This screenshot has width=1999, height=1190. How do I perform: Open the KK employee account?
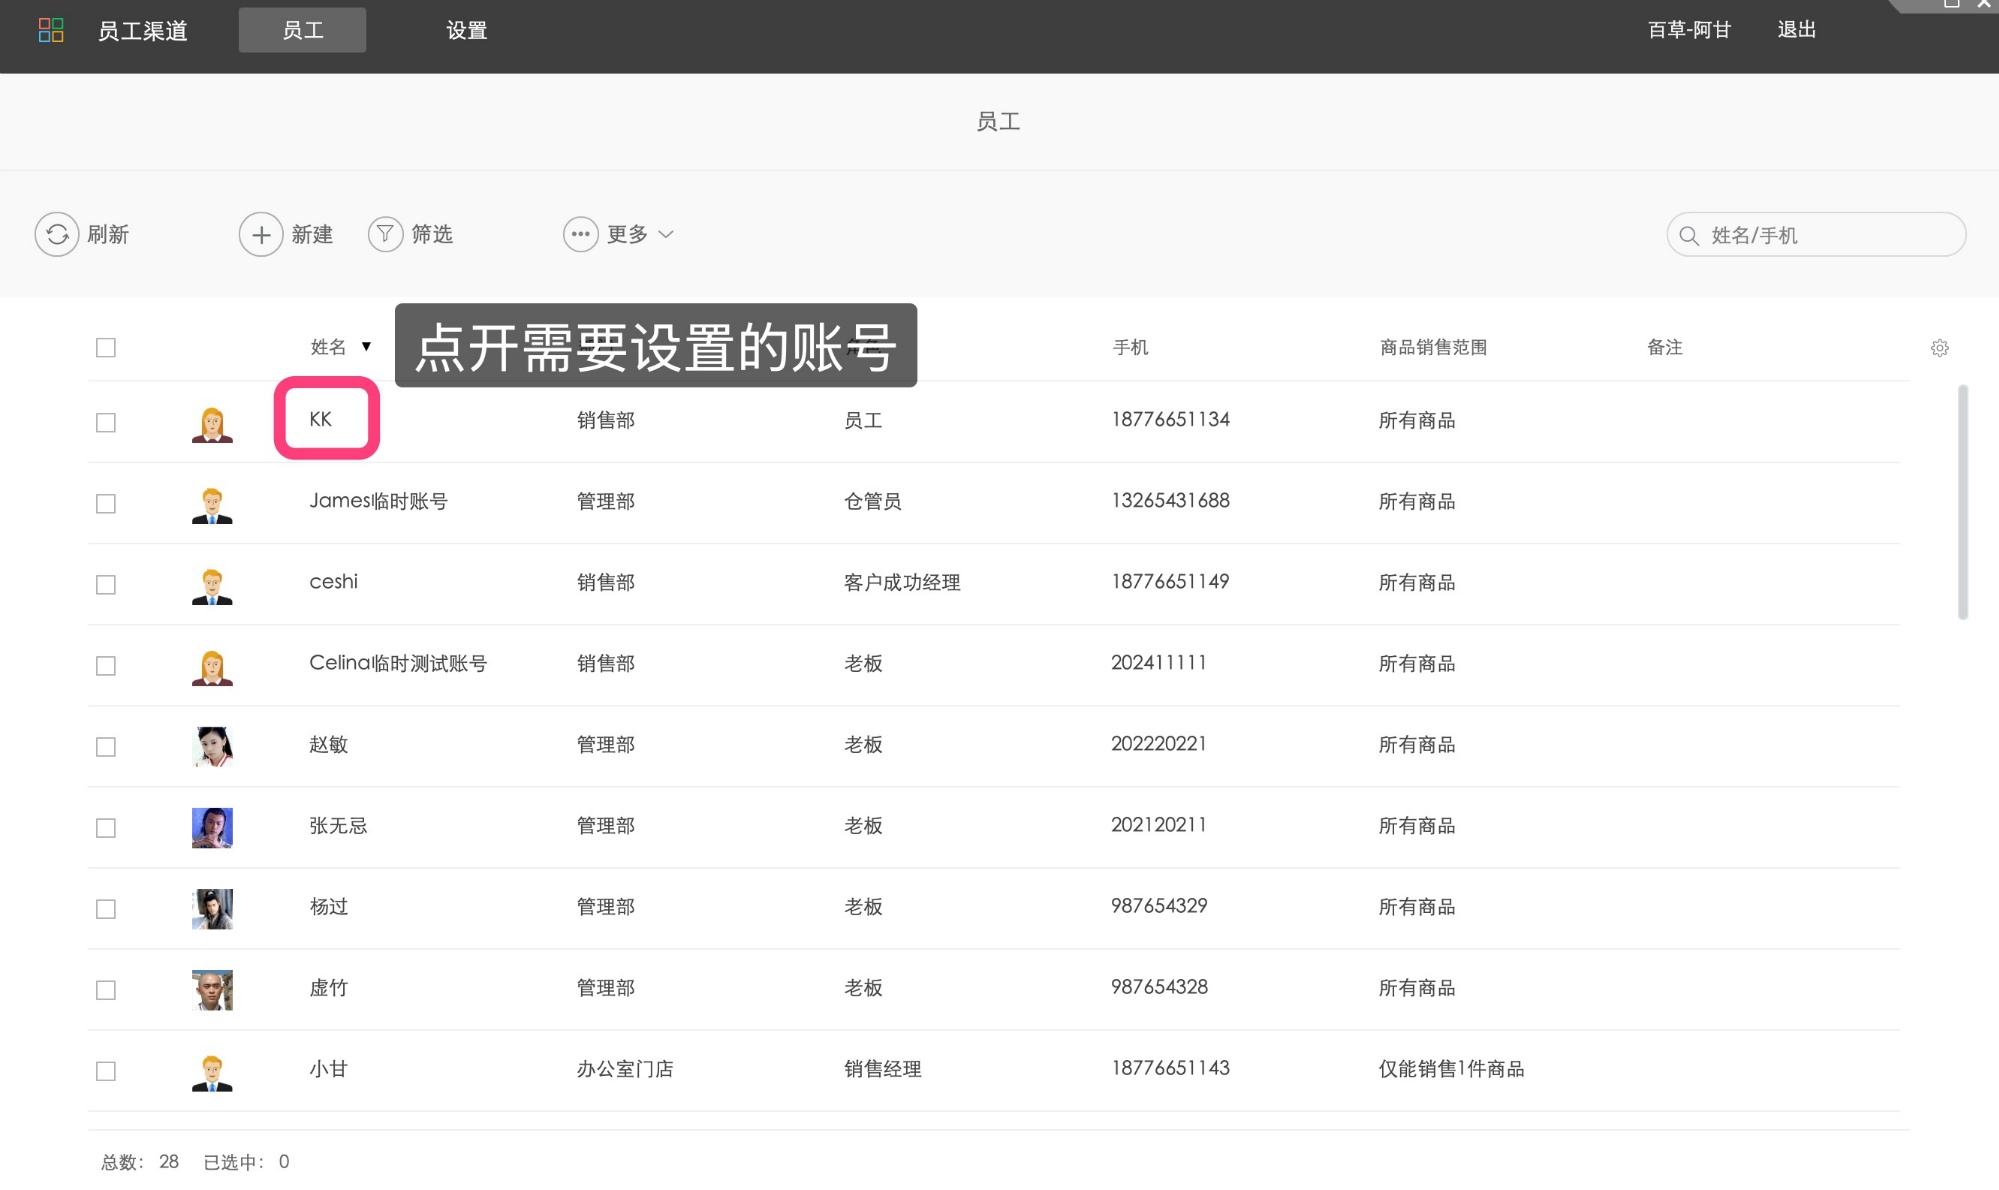[321, 419]
